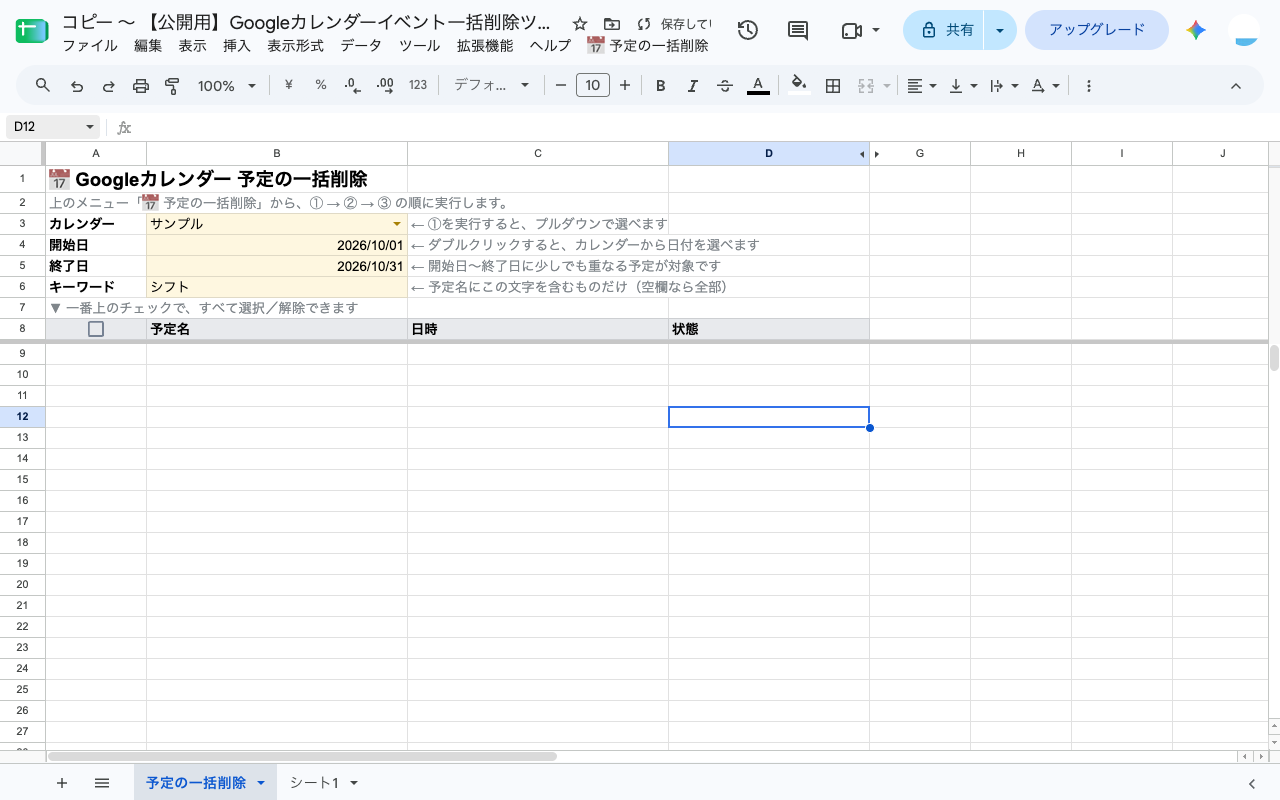The width and height of the screenshot is (1280, 800).
Task: Click the font size input field
Action: pos(593,86)
